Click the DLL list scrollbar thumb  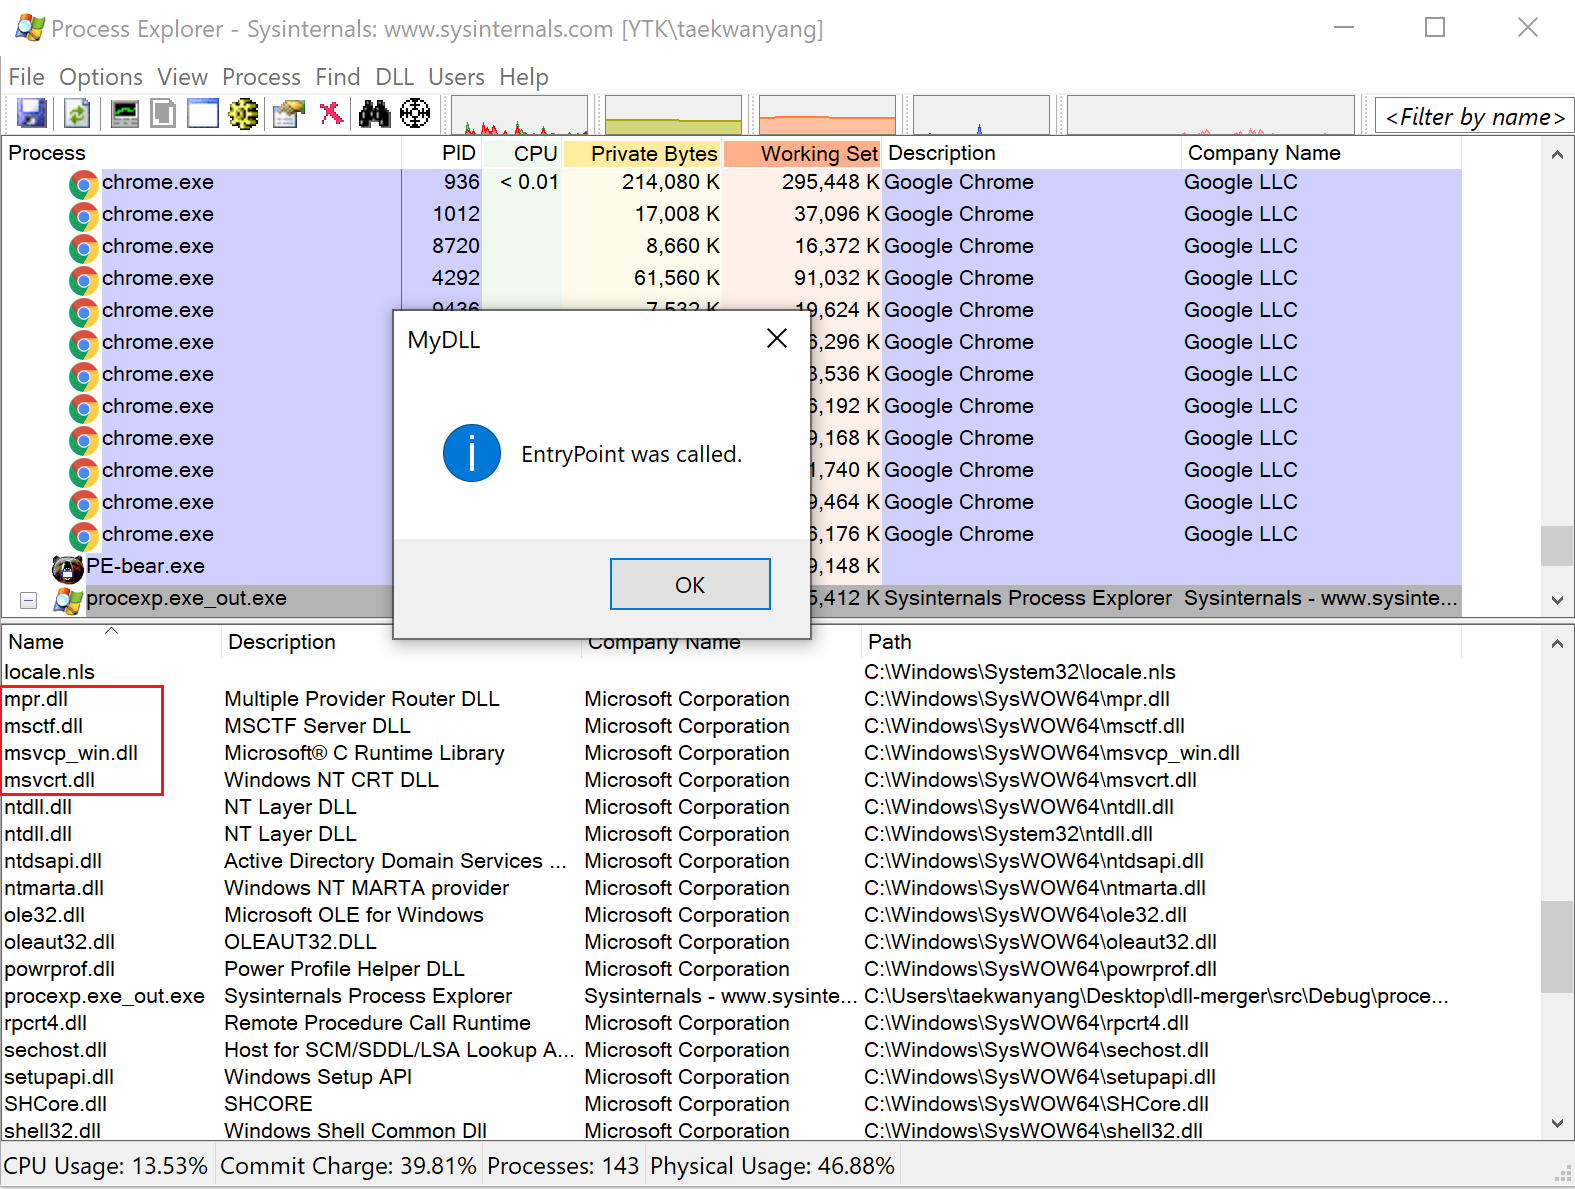(1557, 947)
